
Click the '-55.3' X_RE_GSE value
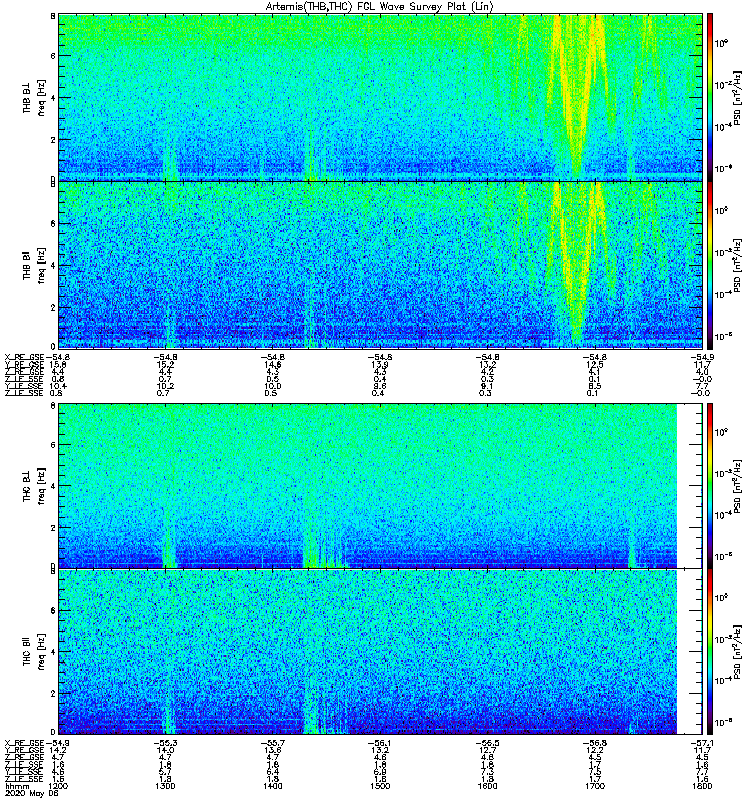tap(165, 743)
